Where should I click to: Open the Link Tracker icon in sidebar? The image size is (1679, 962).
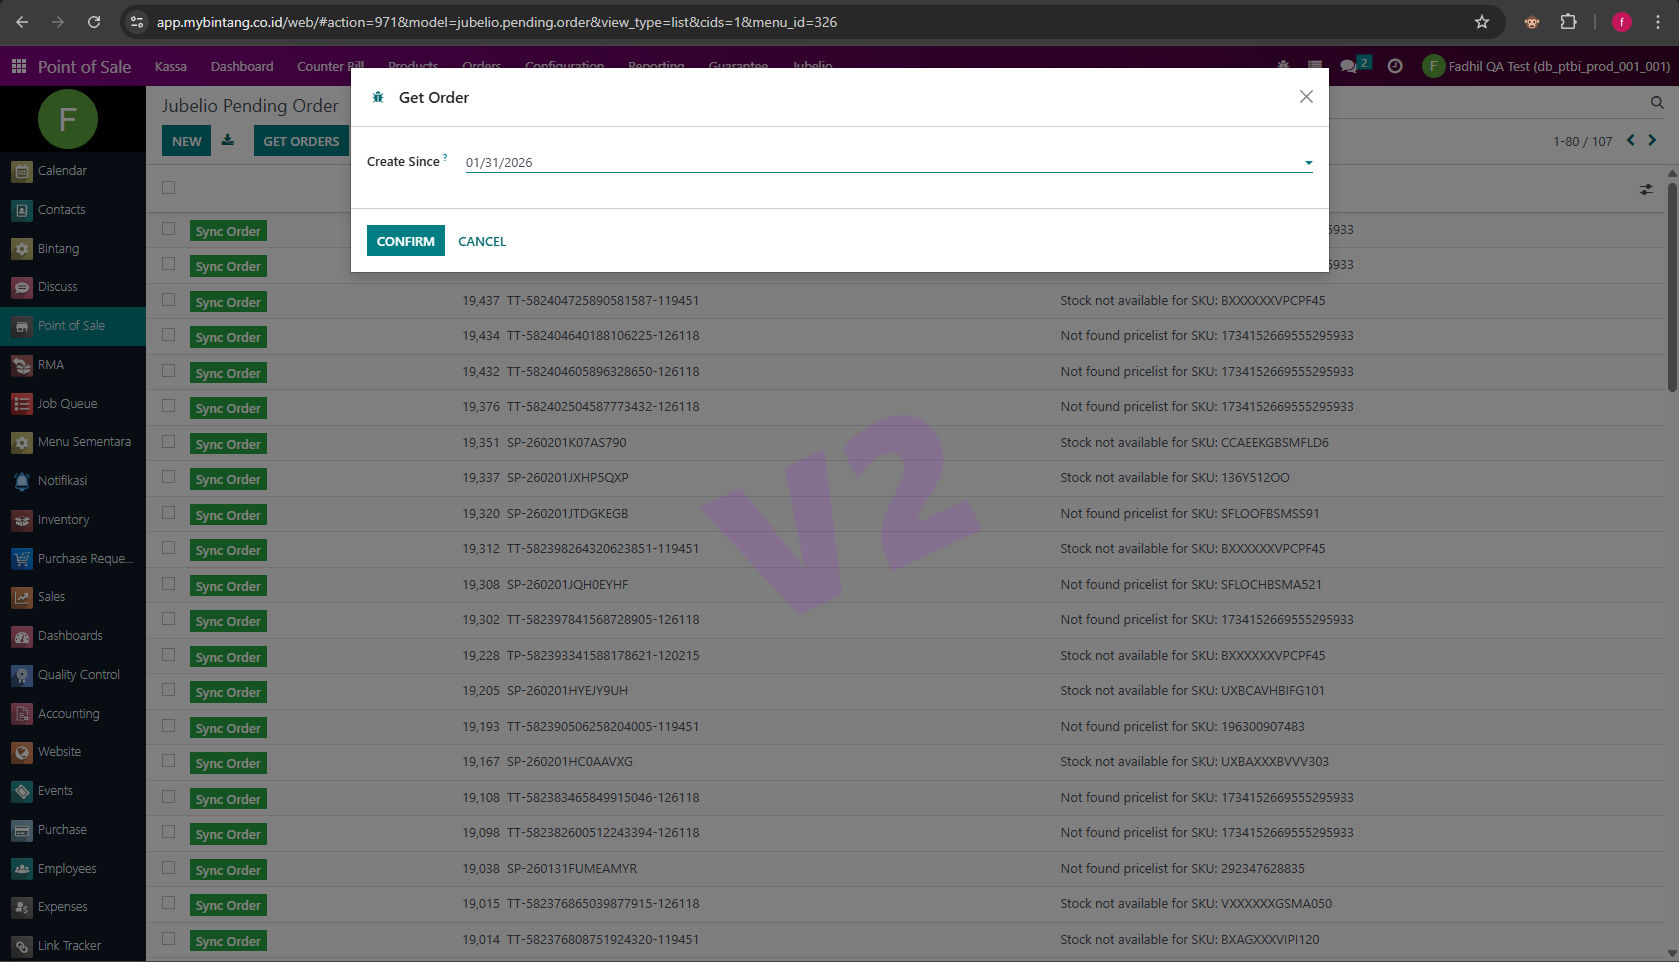point(22,946)
